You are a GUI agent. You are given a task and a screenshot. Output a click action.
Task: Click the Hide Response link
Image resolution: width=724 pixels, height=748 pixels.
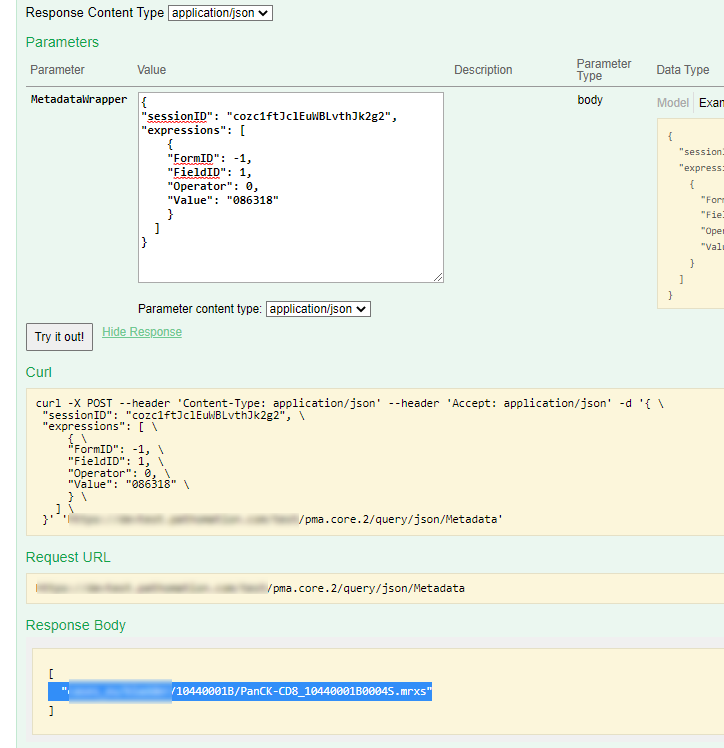click(x=142, y=332)
